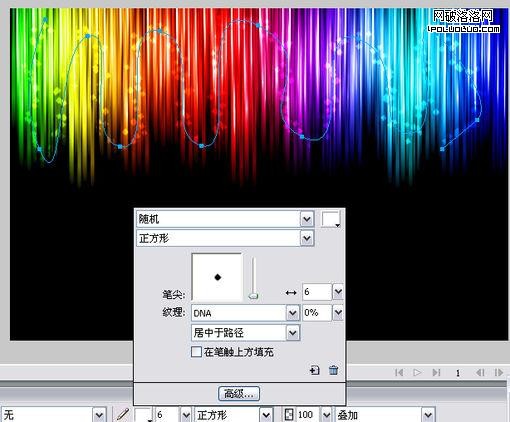510x422 pixels.
Task: Go to the last frame
Action: click(436, 372)
